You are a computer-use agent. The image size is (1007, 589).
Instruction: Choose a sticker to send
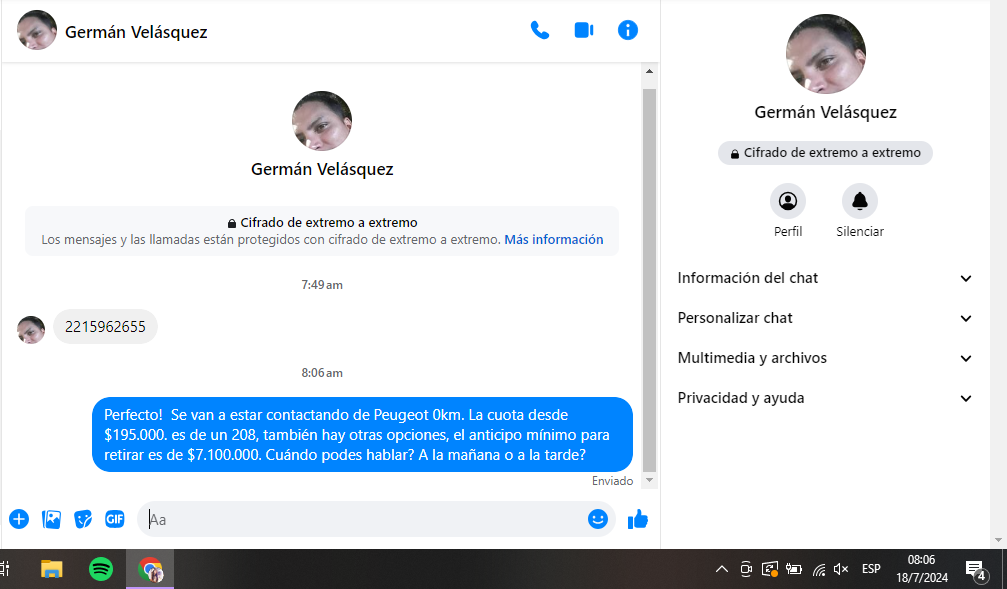coord(83,519)
